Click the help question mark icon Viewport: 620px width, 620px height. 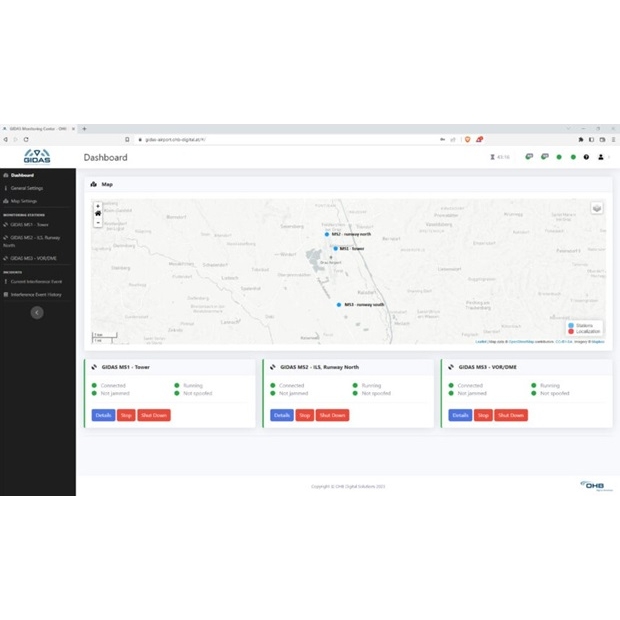586,157
